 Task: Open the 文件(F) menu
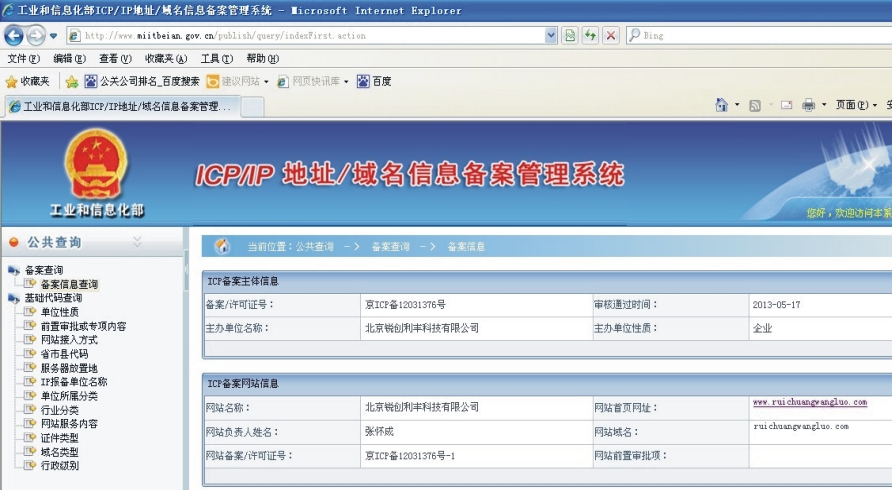pyautogui.click(x=23, y=58)
